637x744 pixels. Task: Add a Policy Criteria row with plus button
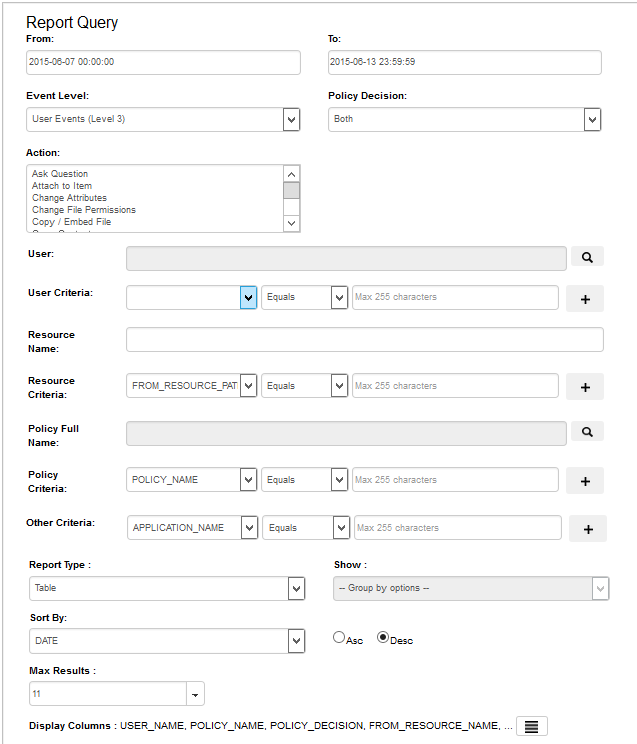tap(585, 481)
